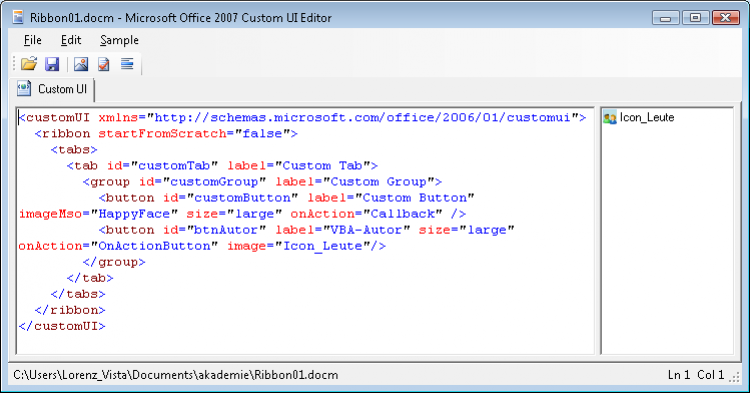Select the Icon_Leute image icon
The width and height of the screenshot is (750, 393).
pos(610,118)
